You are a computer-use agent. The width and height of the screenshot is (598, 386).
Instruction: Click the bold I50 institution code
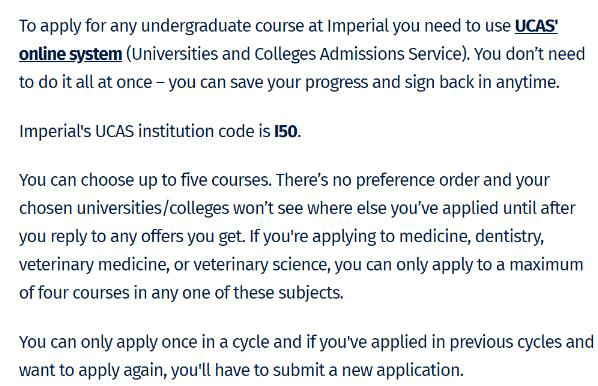click(x=286, y=131)
